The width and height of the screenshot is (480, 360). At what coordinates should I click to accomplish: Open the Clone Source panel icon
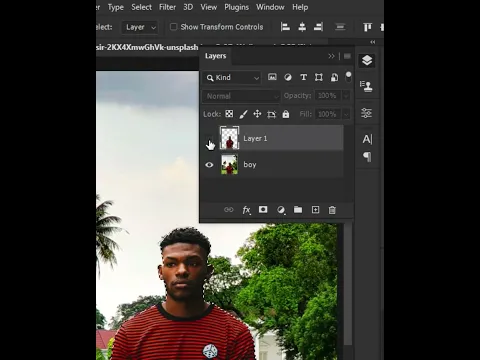[x=366, y=87]
